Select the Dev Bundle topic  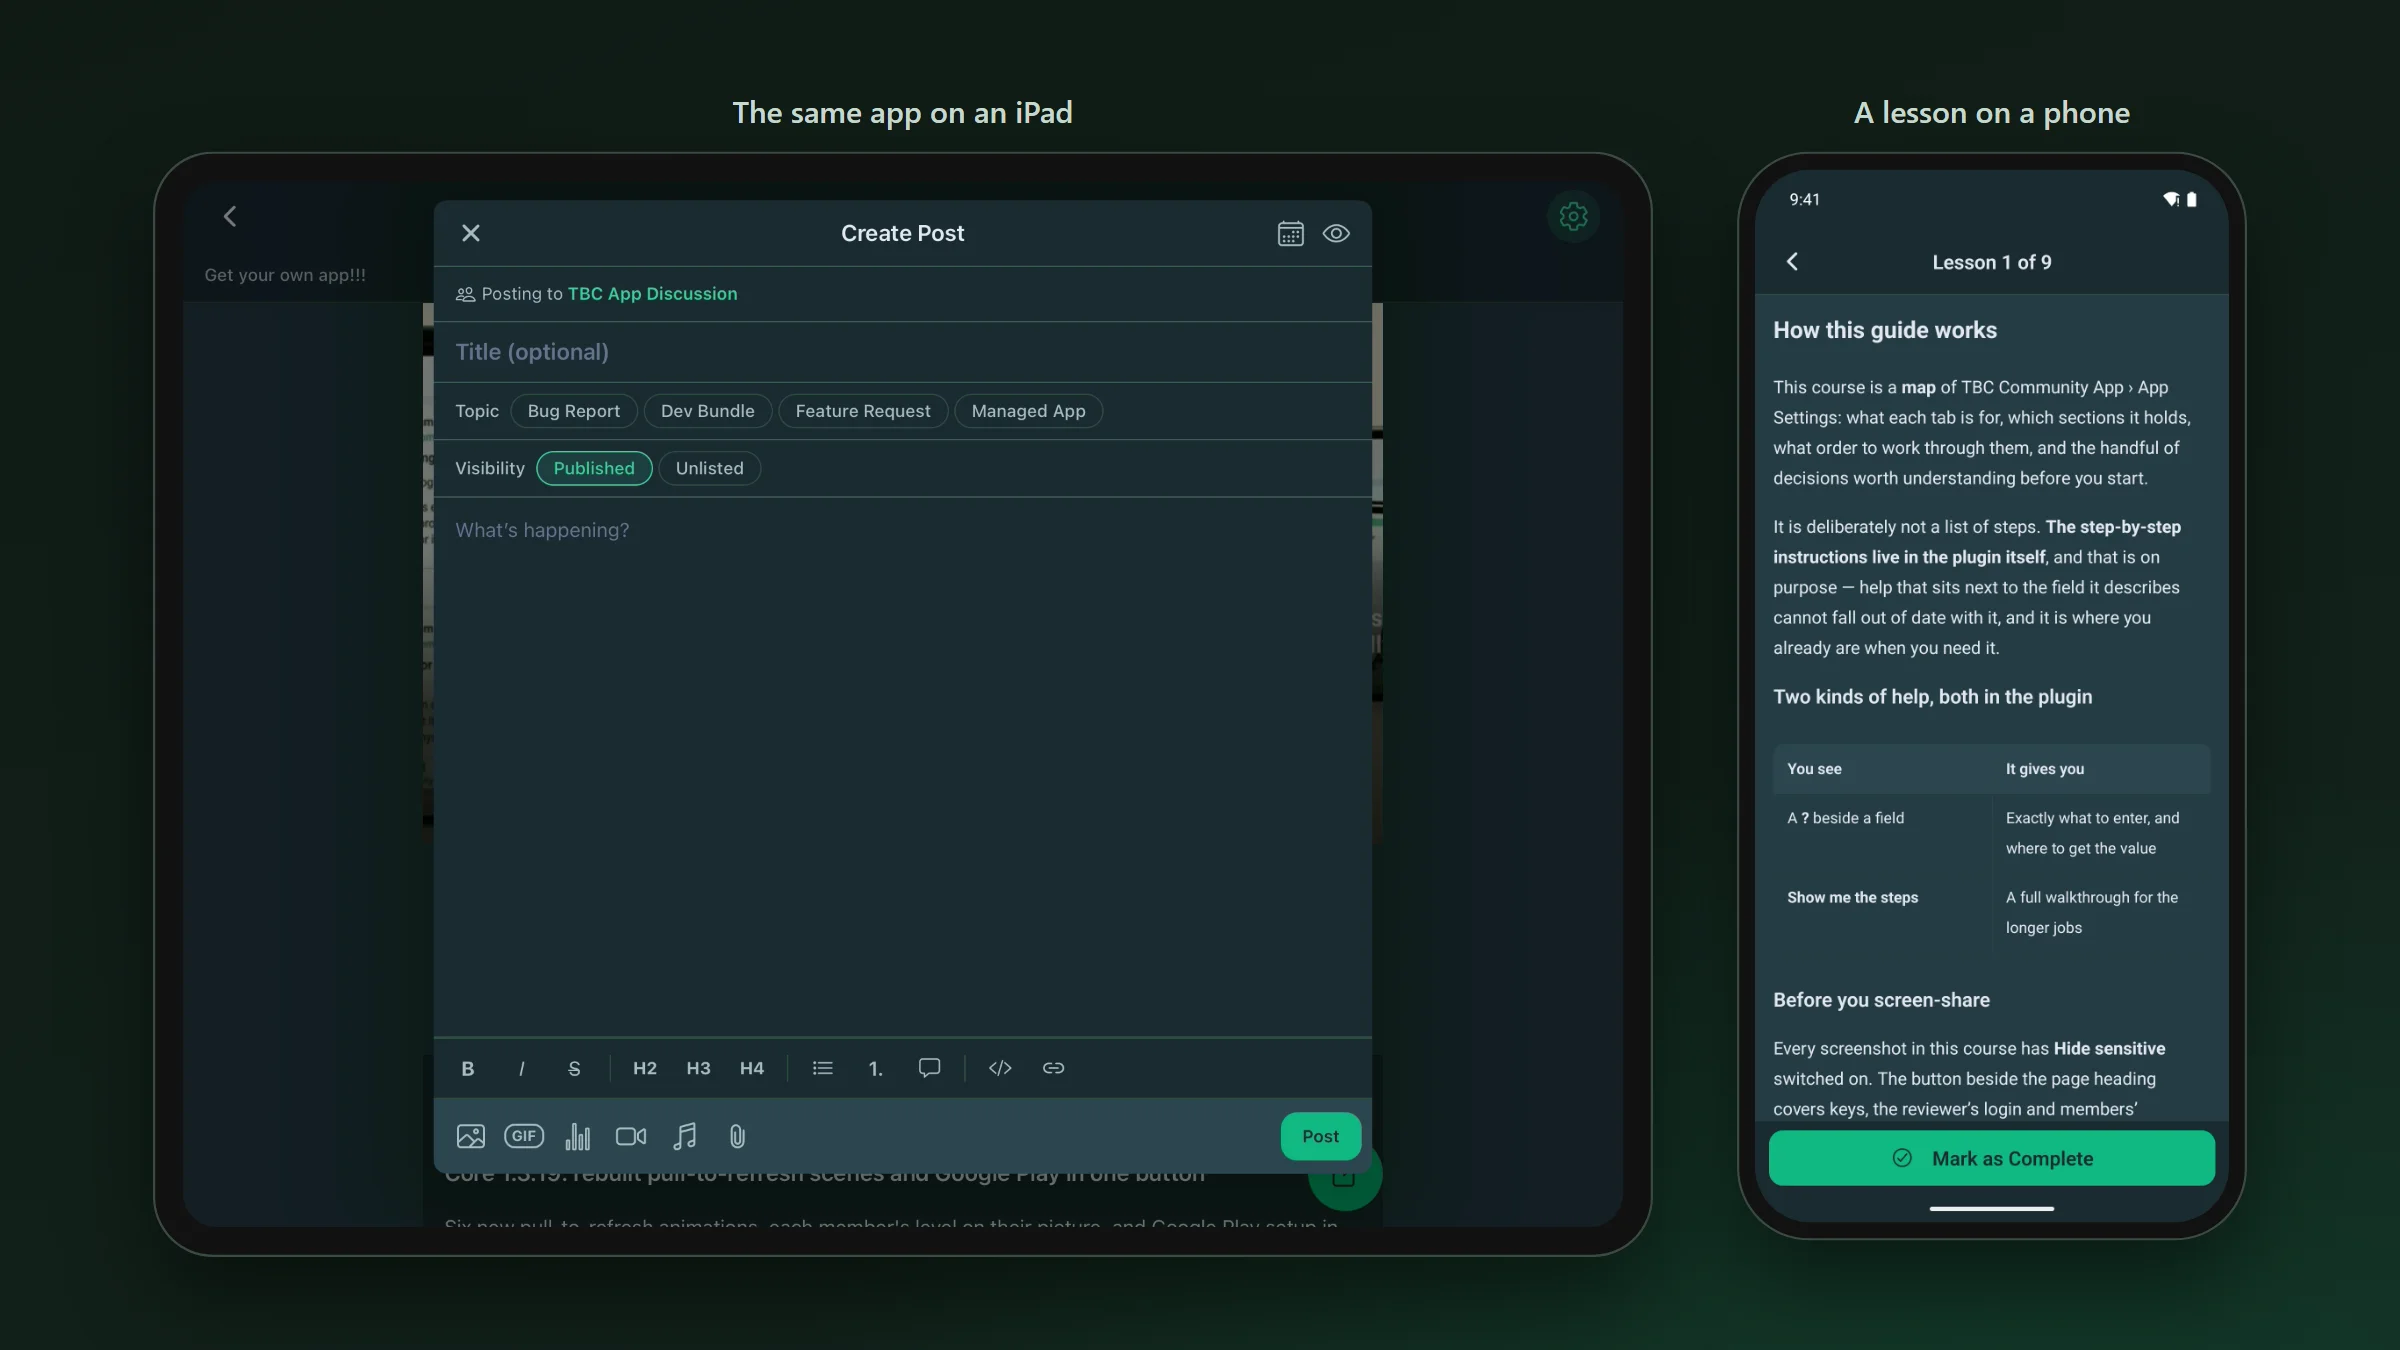[x=707, y=411]
